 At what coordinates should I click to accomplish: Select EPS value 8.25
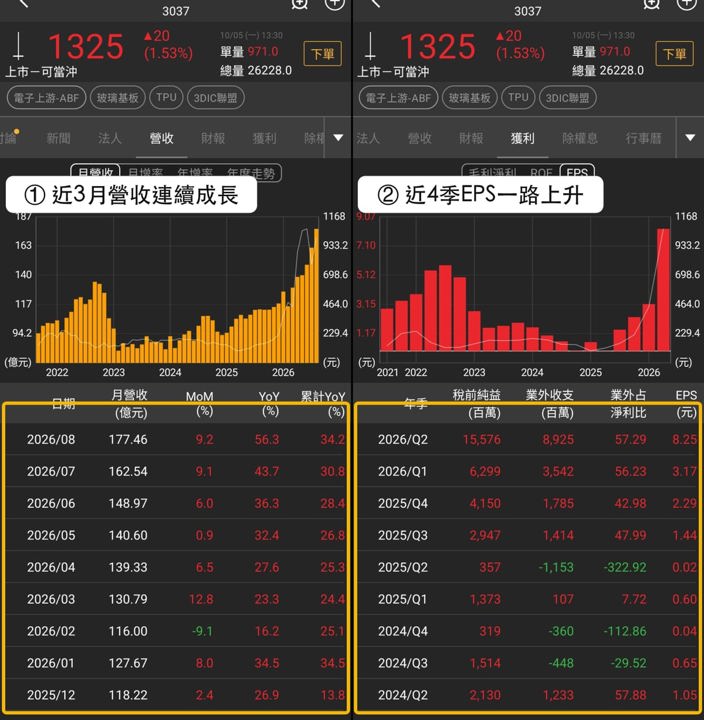(684, 439)
